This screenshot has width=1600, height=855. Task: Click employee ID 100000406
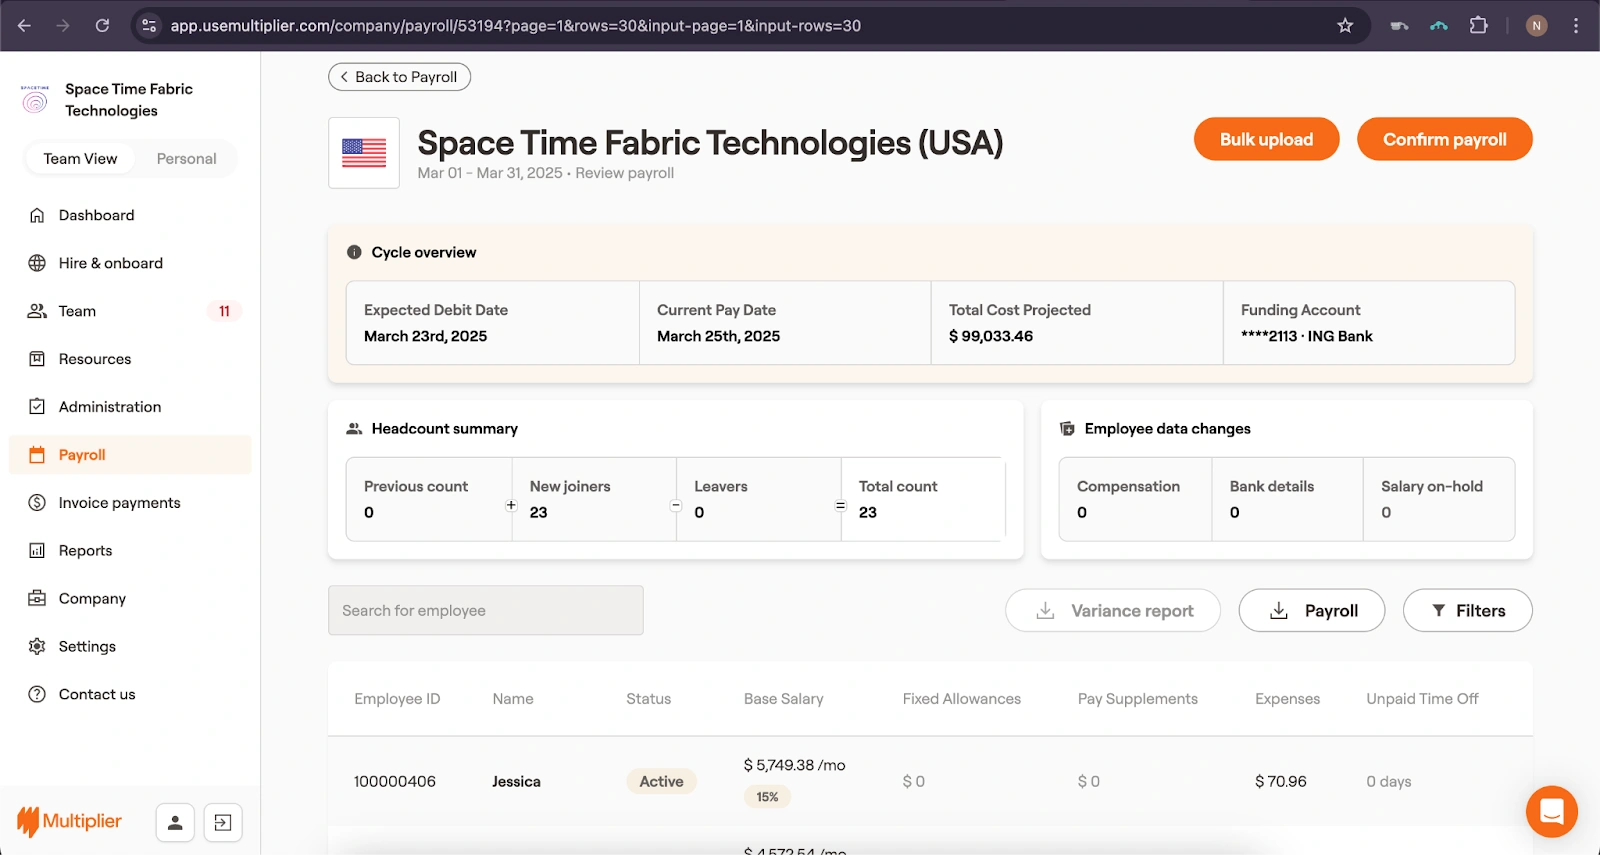395,782
